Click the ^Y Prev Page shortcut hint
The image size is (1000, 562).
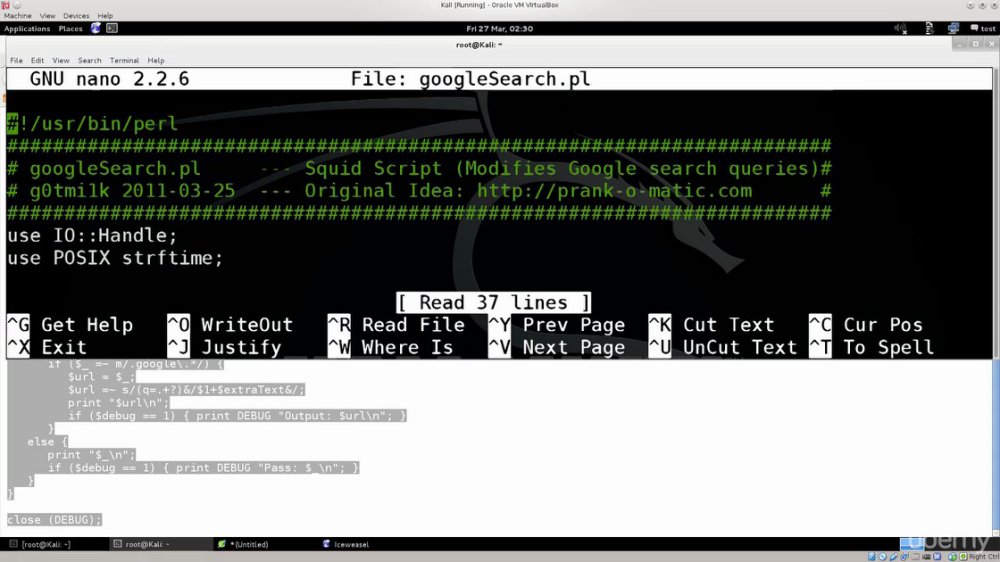[557, 325]
